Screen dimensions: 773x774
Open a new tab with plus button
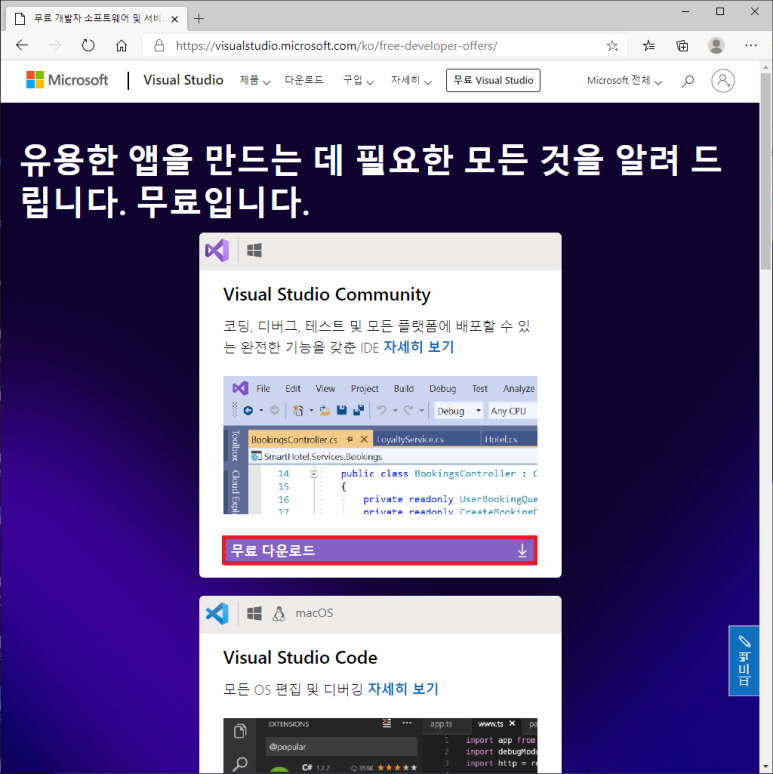coord(199,19)
